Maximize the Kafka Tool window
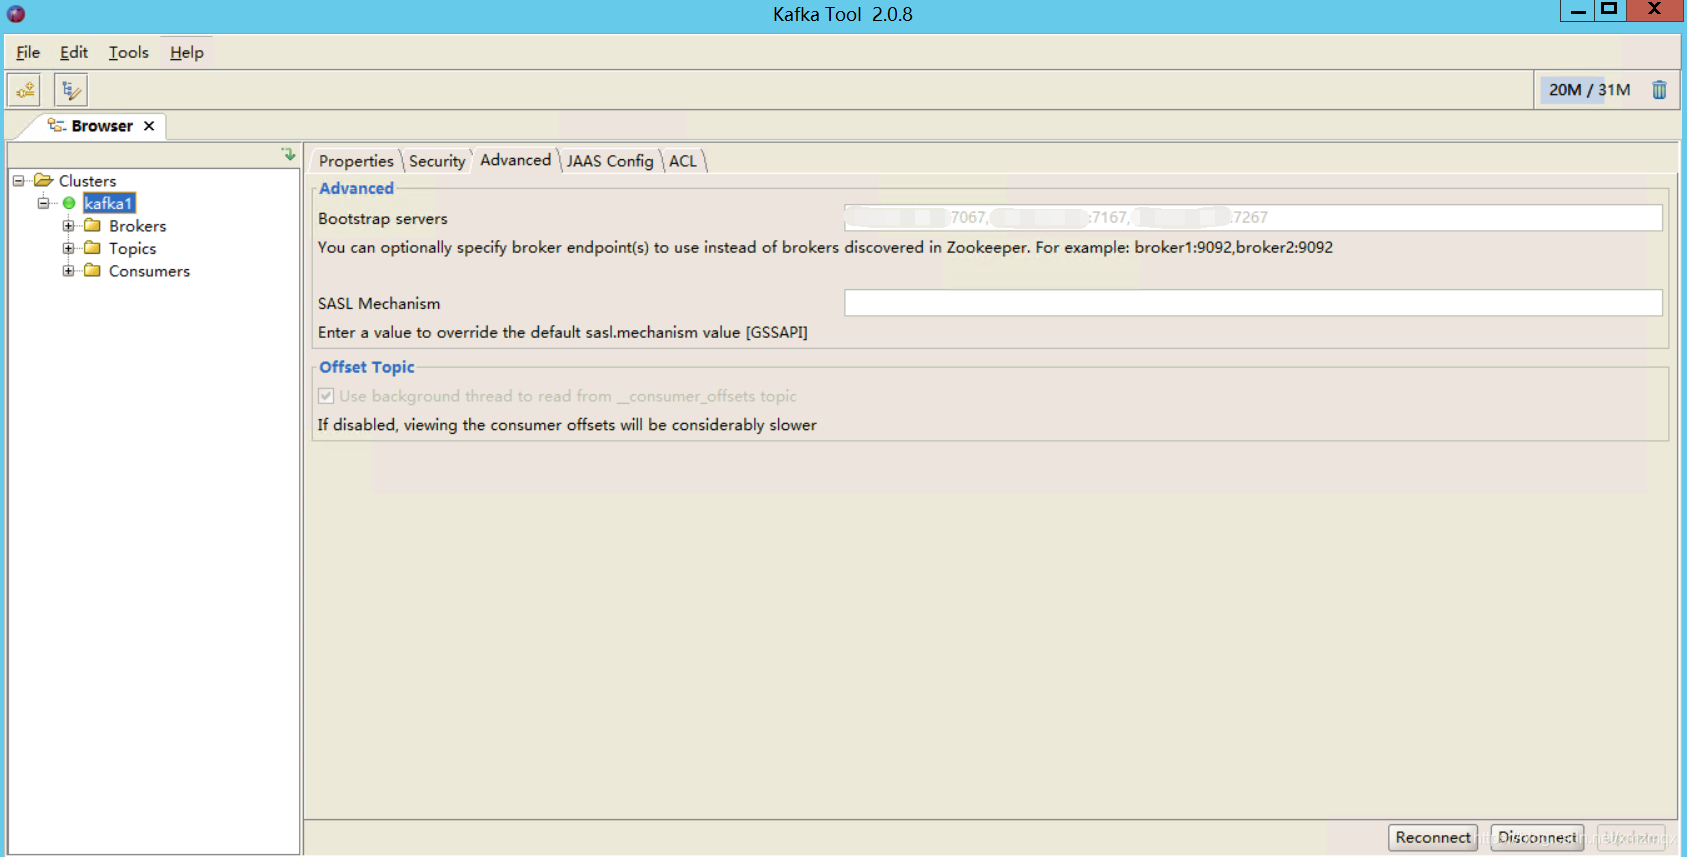This screenshot has height=857, width=1687. (1609, 10)
